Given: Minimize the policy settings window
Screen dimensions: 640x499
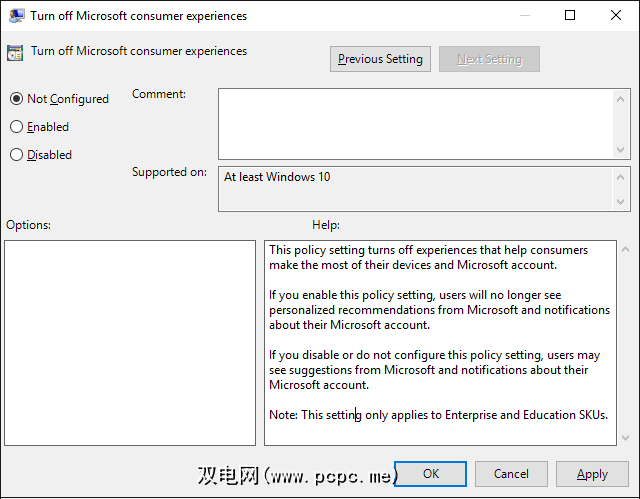Looking at the screenshot, I should point(525,16).
